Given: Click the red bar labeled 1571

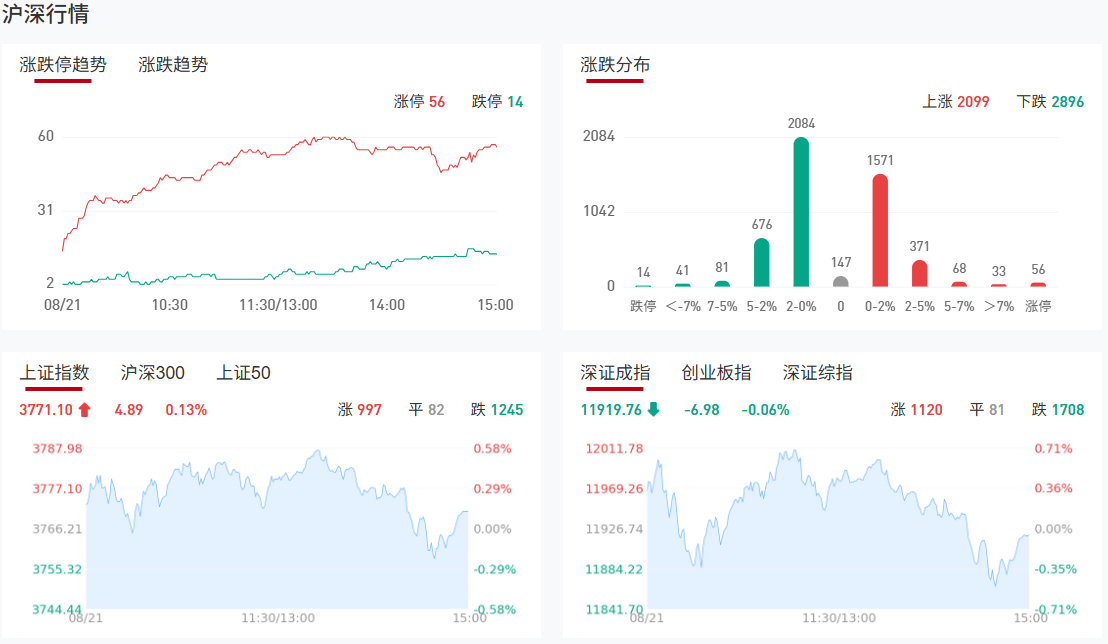Looking at the screenshot, I should point(880,231).
